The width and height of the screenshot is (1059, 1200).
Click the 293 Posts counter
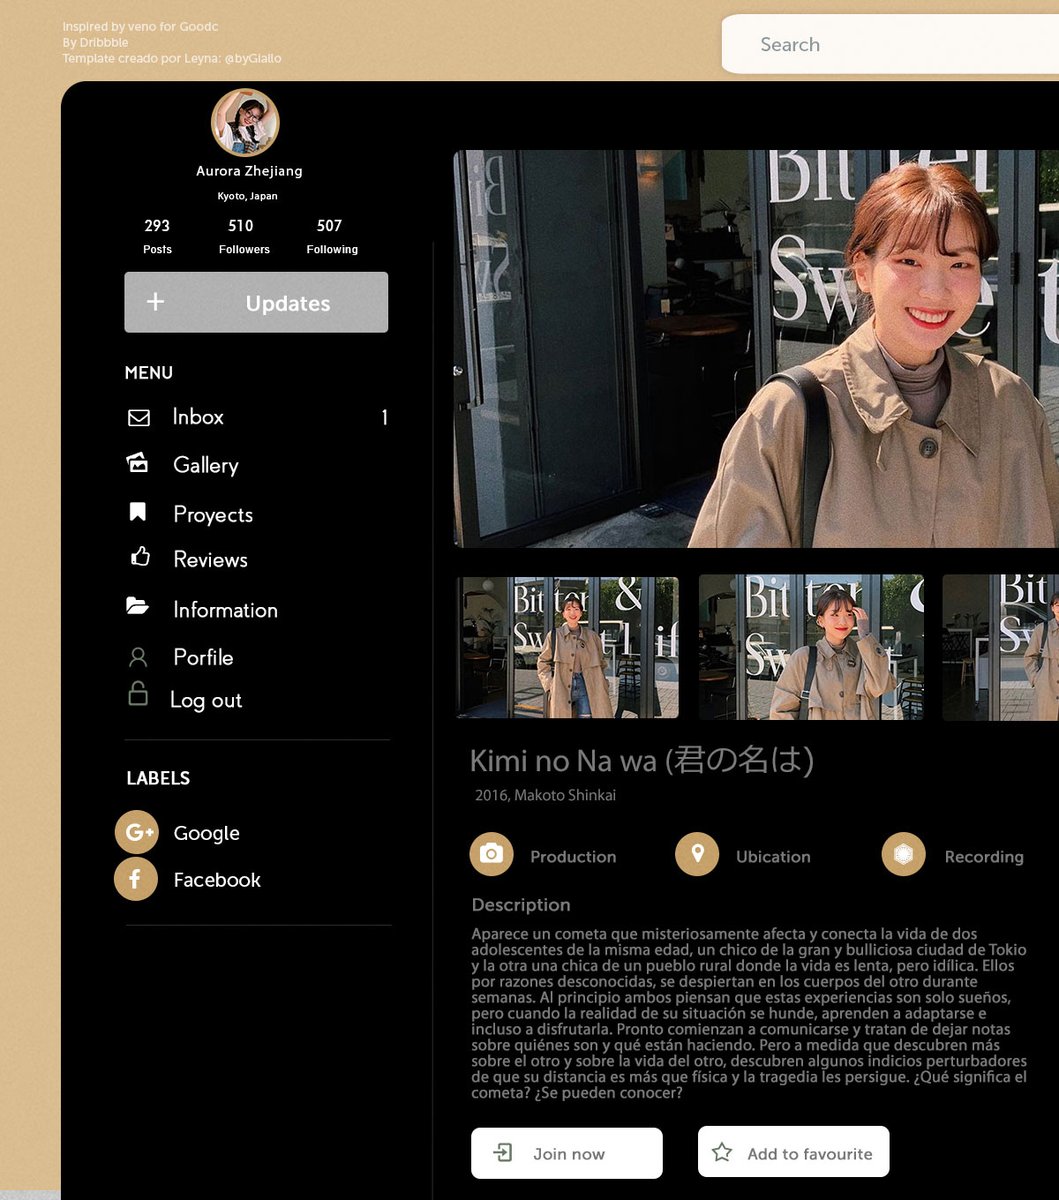click(157, 236)
